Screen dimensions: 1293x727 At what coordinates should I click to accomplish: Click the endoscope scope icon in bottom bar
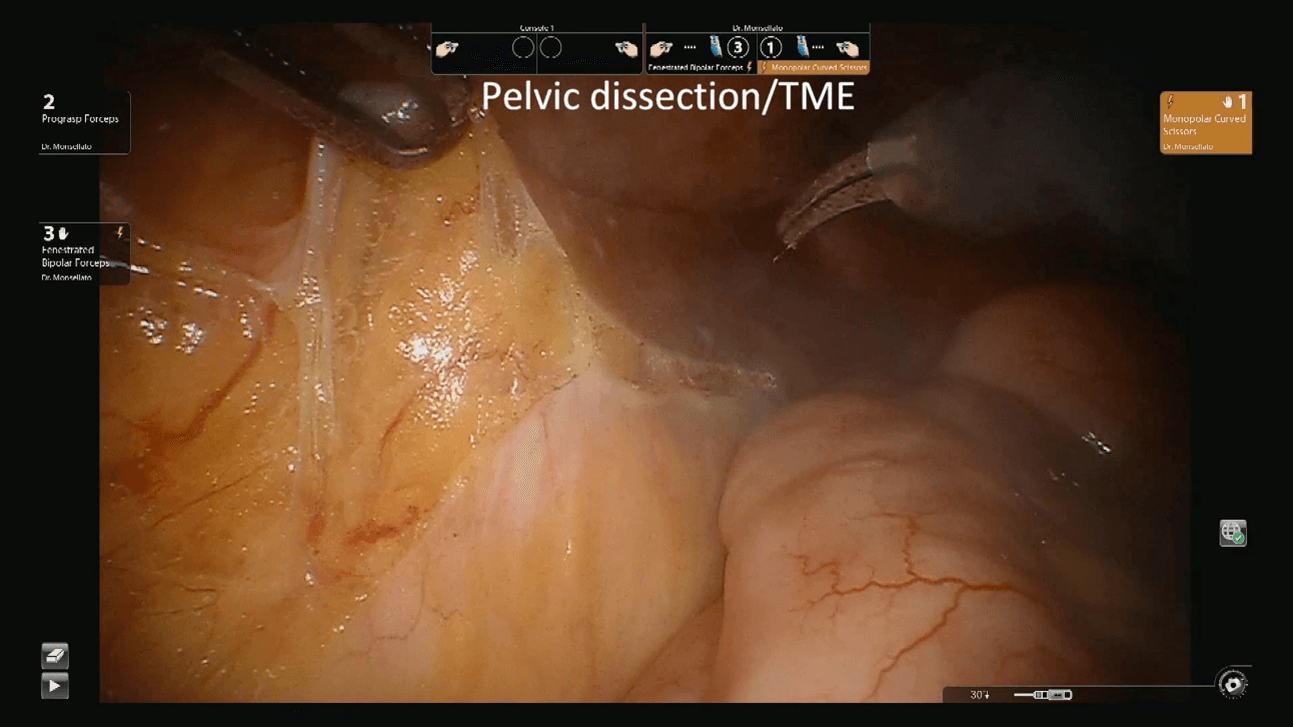point(1043,694)
